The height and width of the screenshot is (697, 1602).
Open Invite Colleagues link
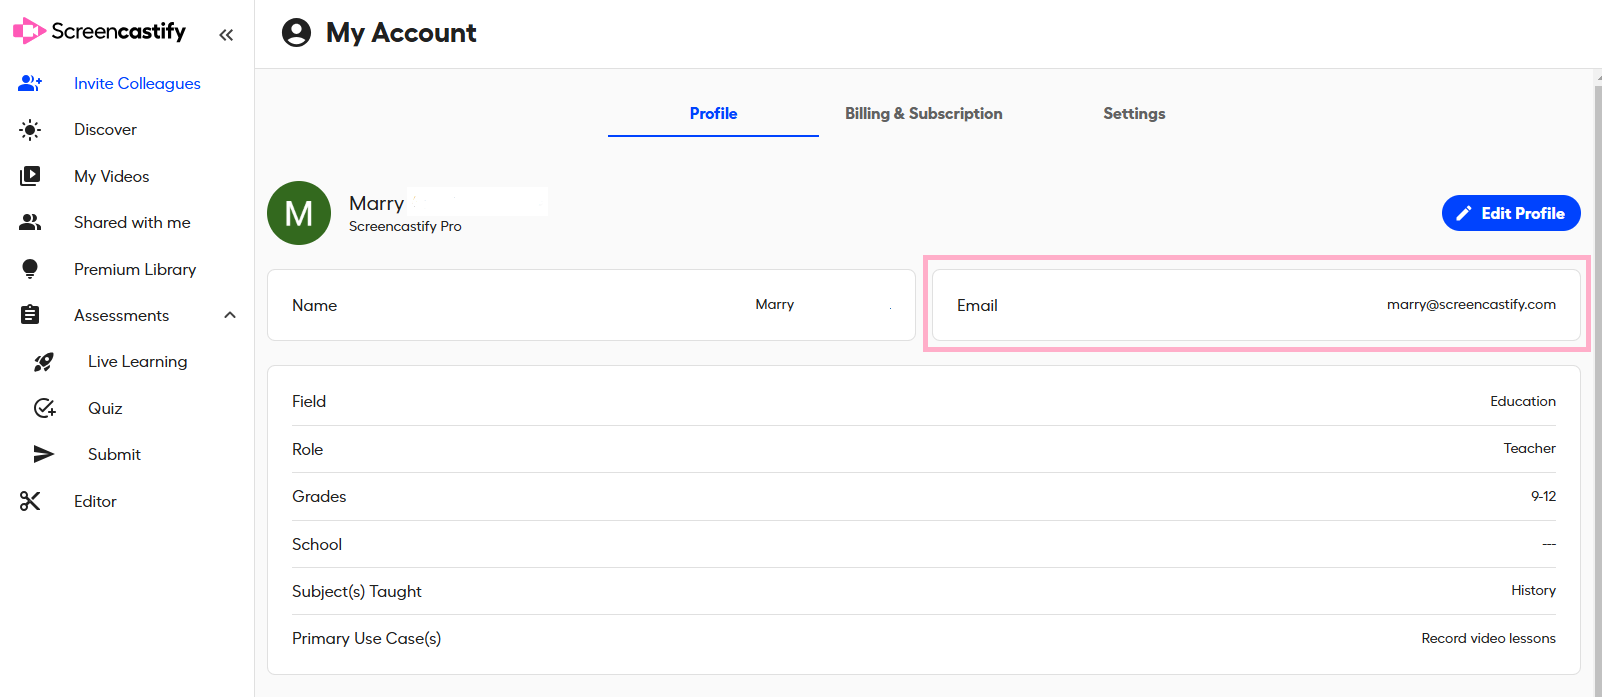coord(137,83)
